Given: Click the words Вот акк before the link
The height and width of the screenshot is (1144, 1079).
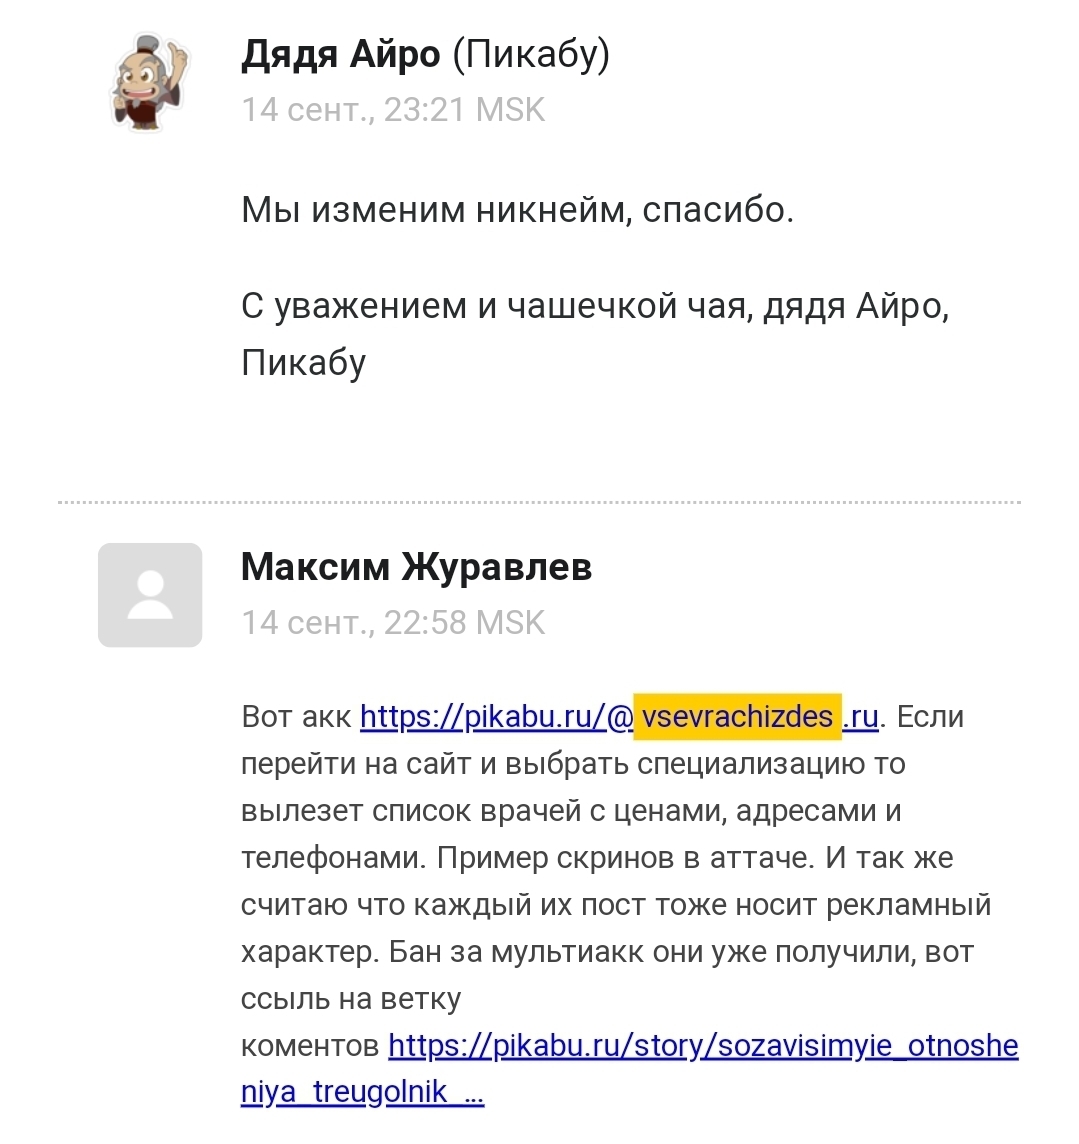Looking at the screenshot, I should [x=297, y=716].
